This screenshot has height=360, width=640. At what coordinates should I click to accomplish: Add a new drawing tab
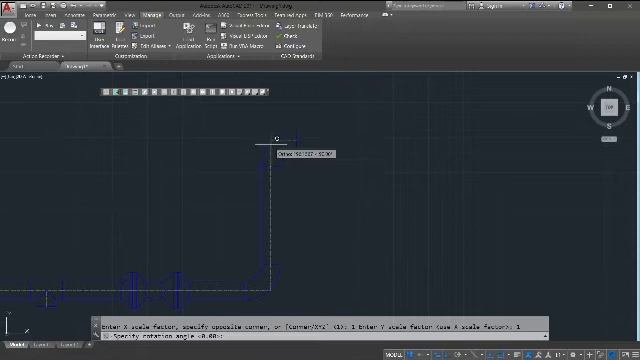point(119,67)
